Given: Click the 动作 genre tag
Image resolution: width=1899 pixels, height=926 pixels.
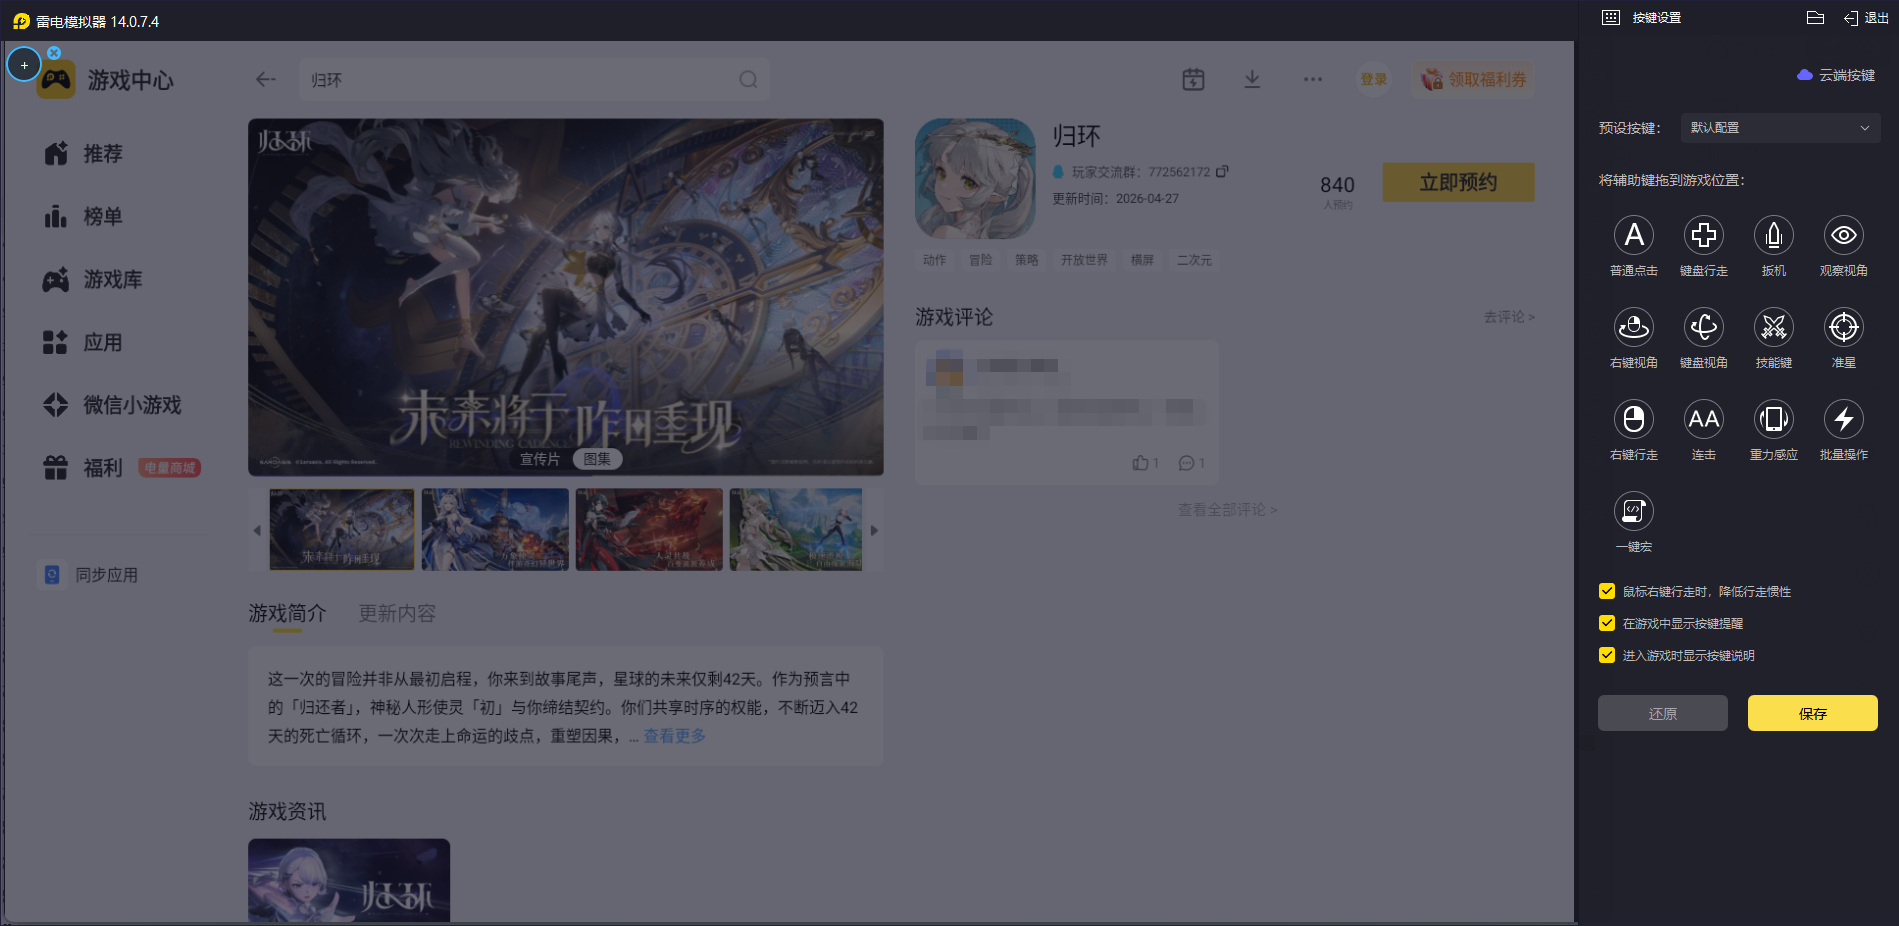Looking at the screenshot, I should point(934,260).
